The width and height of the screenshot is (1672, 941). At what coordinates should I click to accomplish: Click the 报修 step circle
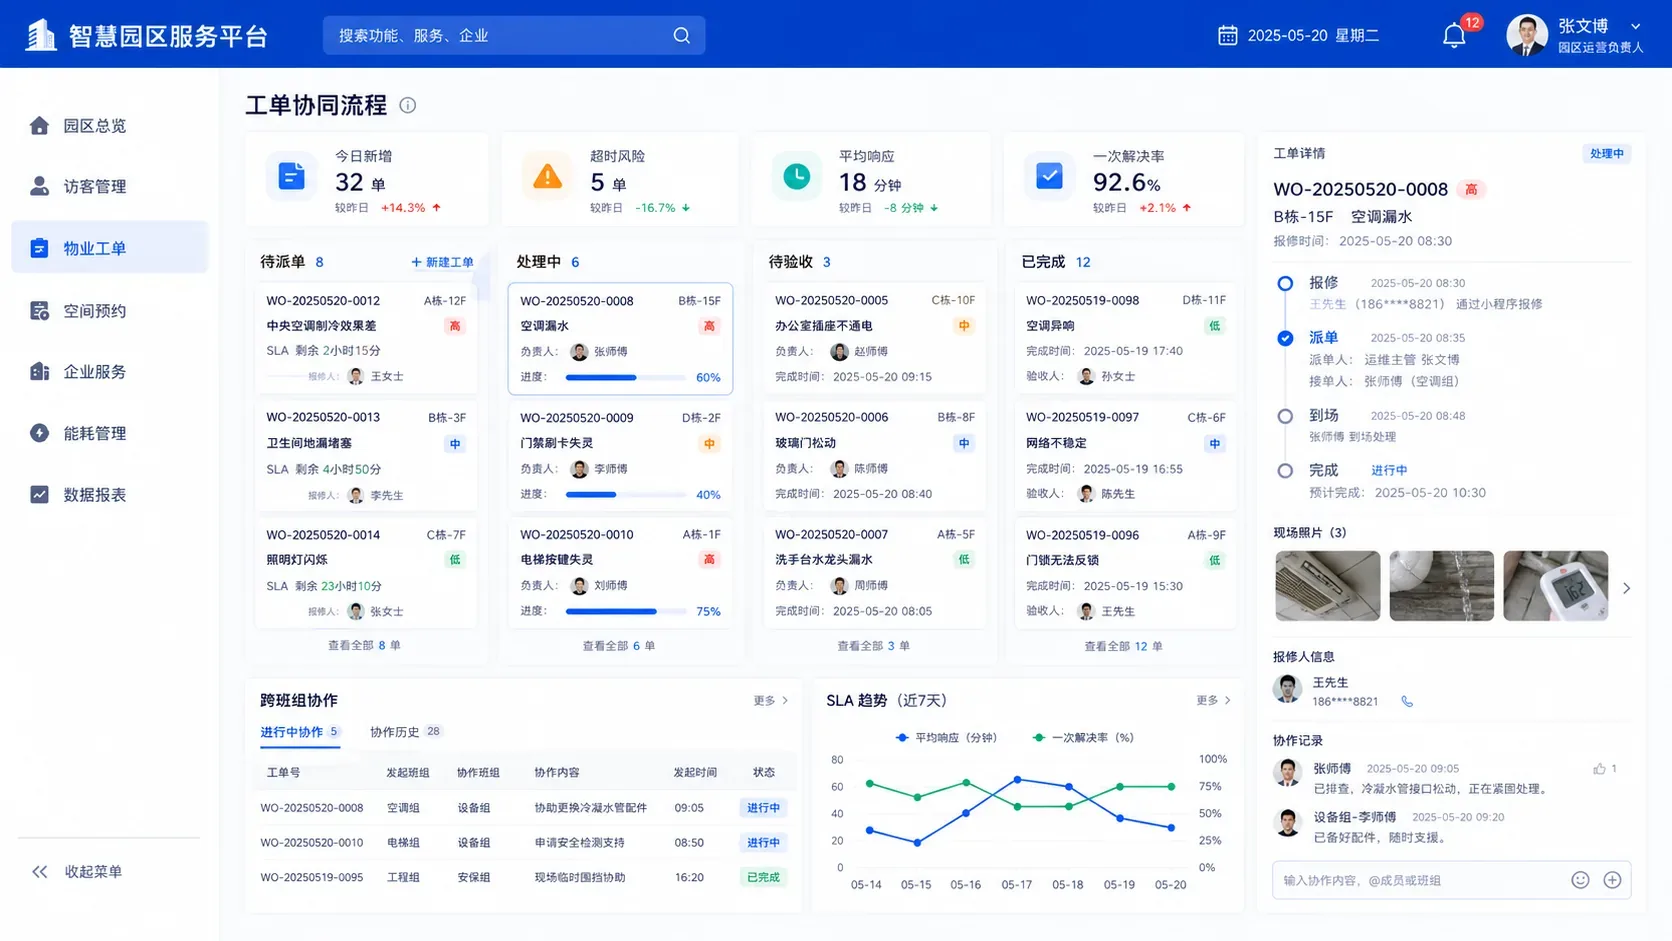pos(1285,283)
